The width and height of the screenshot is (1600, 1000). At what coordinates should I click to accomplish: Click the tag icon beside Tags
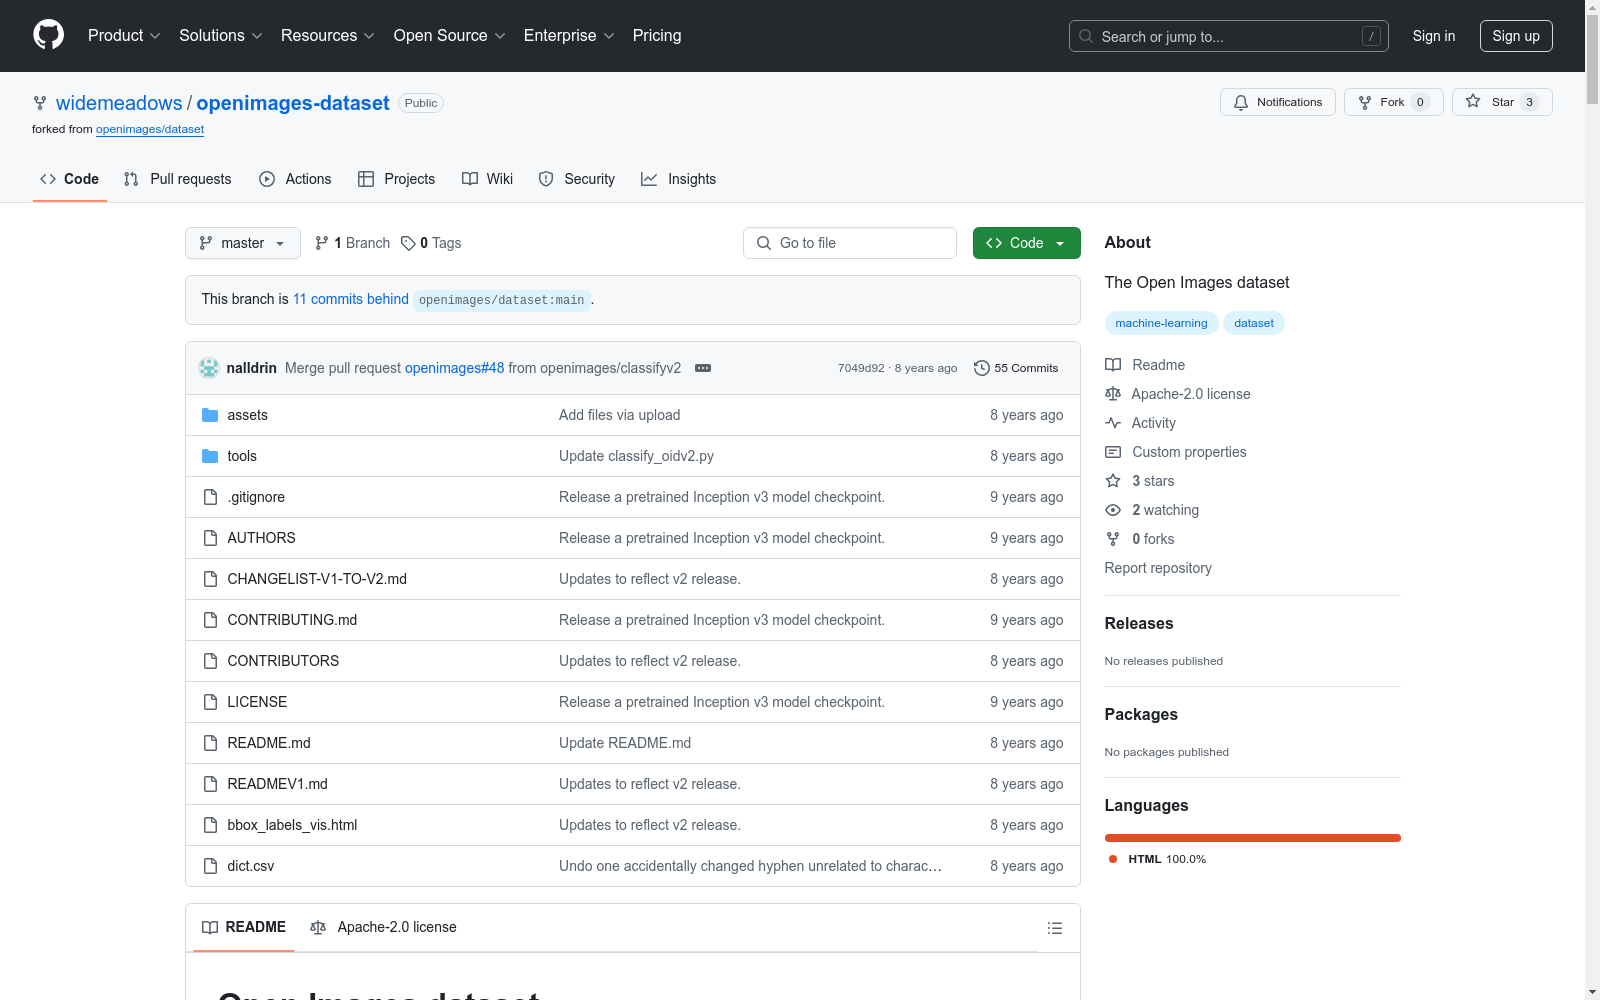coord(408,243)
